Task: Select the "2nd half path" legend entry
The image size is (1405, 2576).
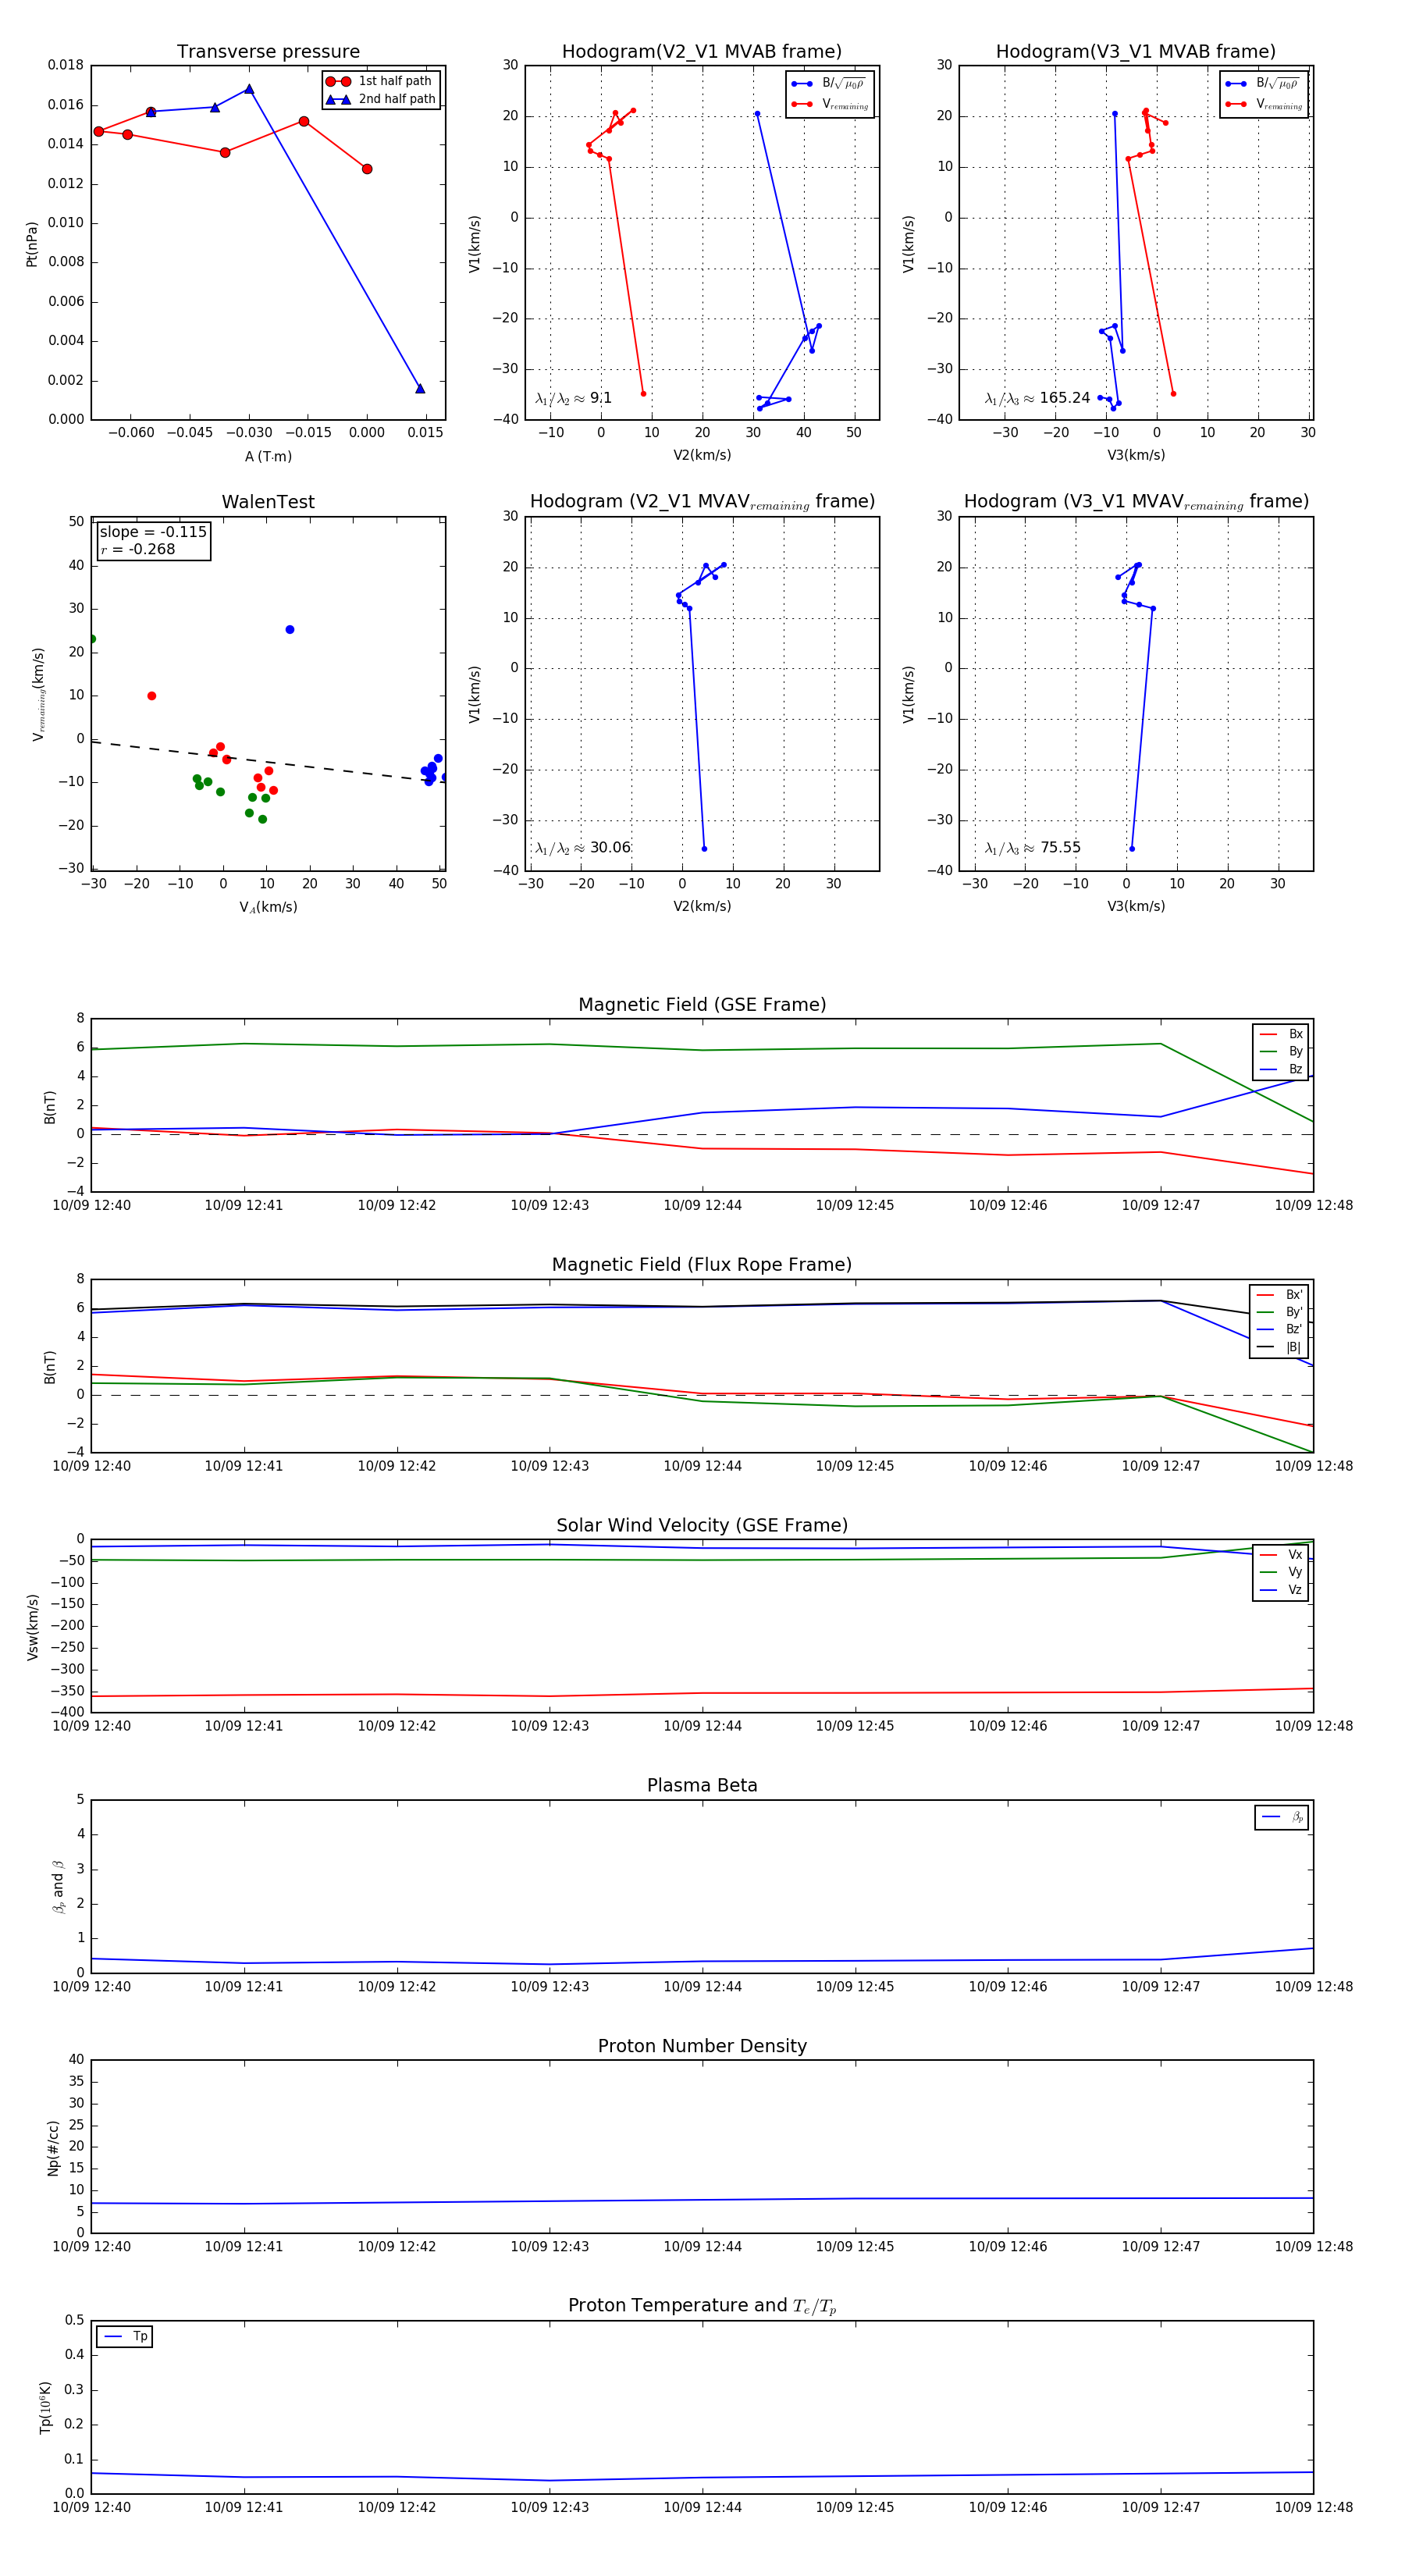Action: click(x=382, y=99)
